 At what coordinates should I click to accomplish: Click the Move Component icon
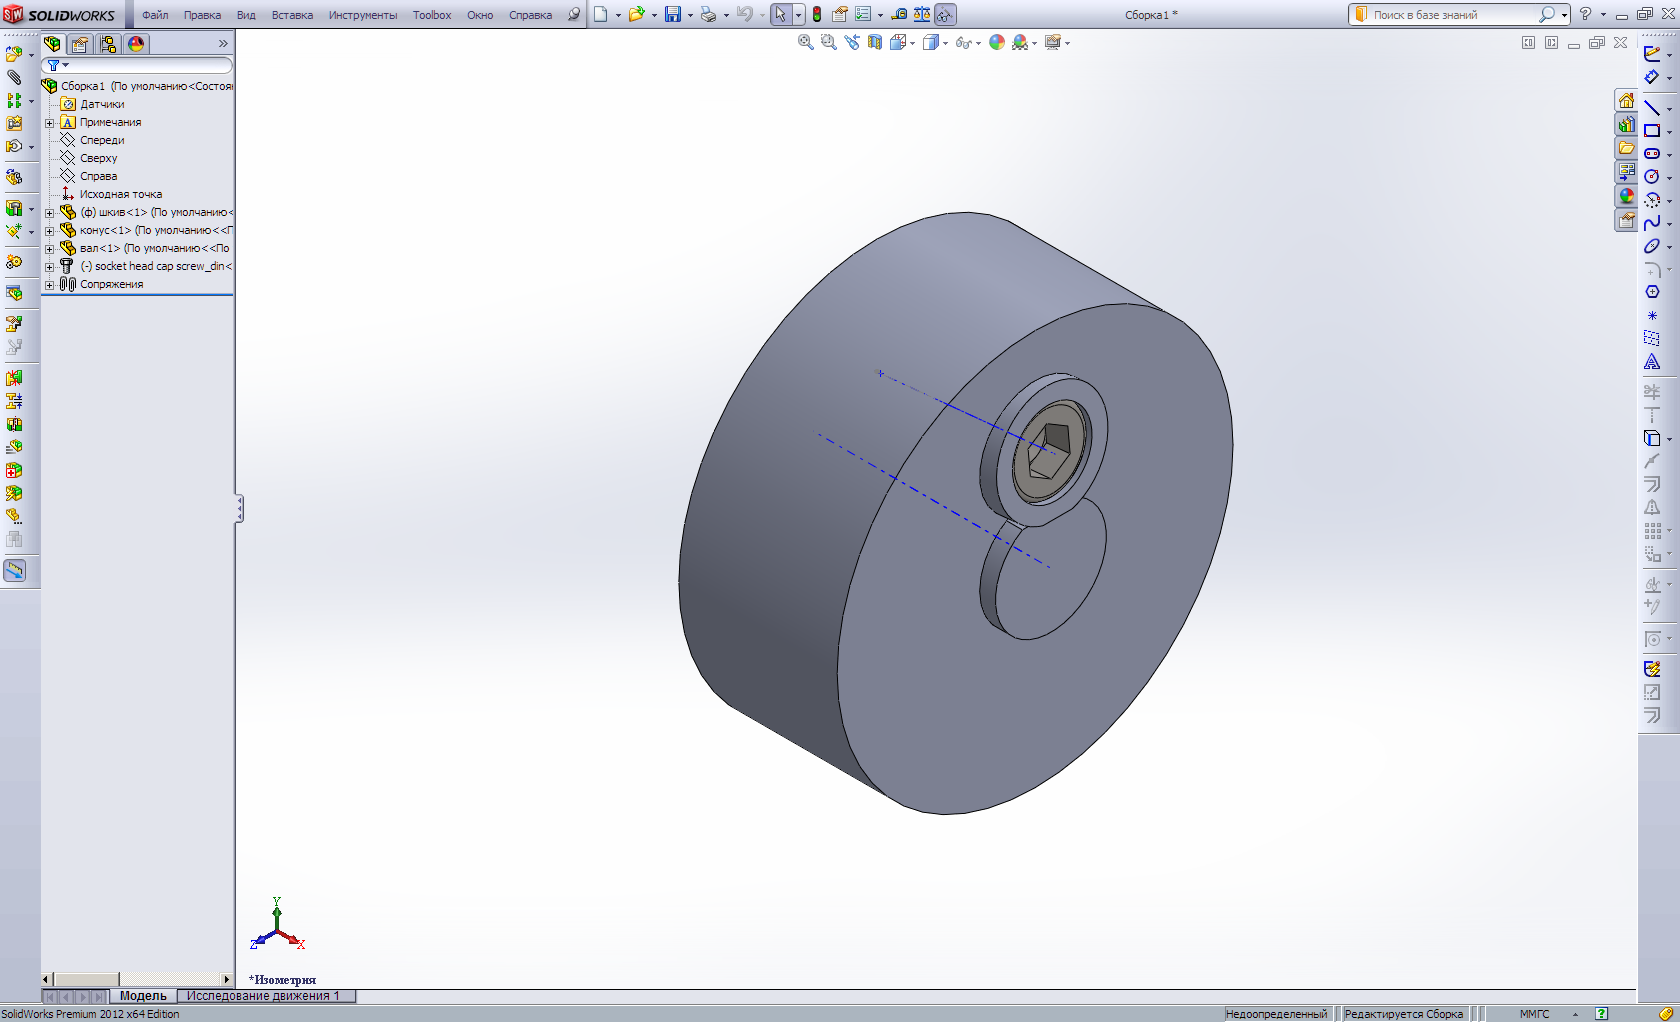pos(13,147)
